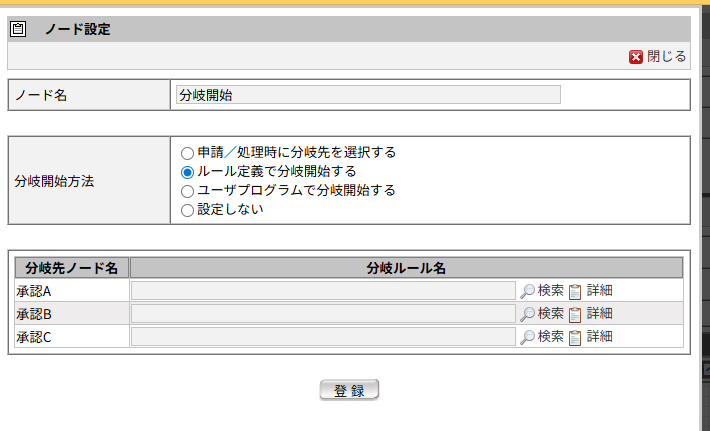710x431 pixels.
Task: Open the clipboard detail icon for 承認A
Action: click(575, 291)
